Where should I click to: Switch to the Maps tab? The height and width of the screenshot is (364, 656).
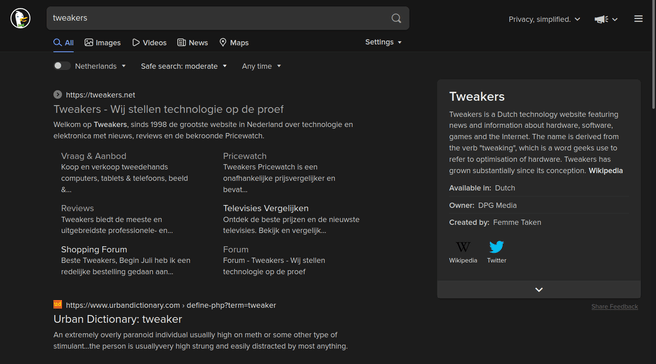(234, 43)
